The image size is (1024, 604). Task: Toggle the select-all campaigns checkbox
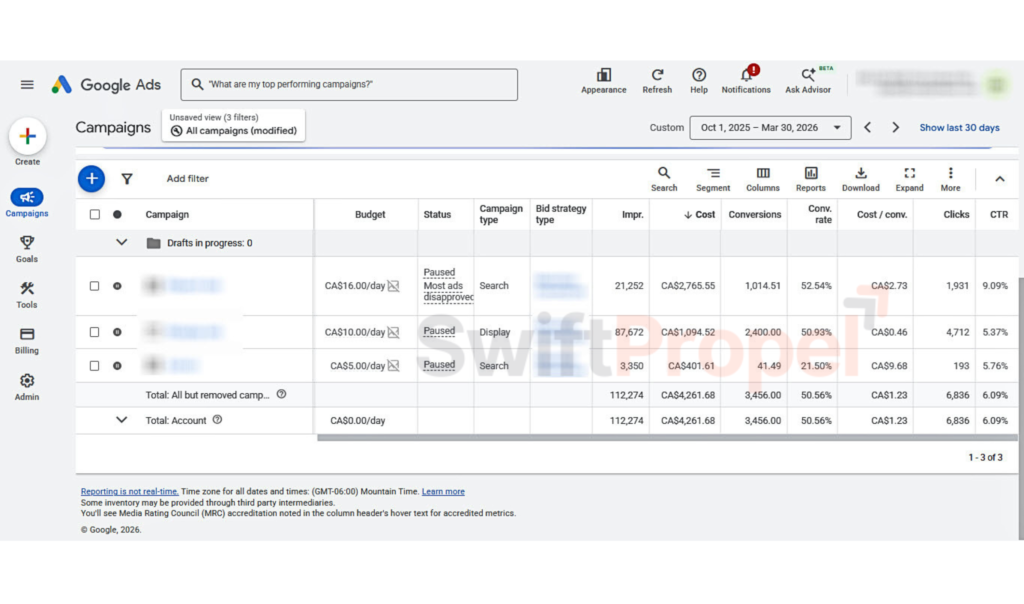point(95,214)
